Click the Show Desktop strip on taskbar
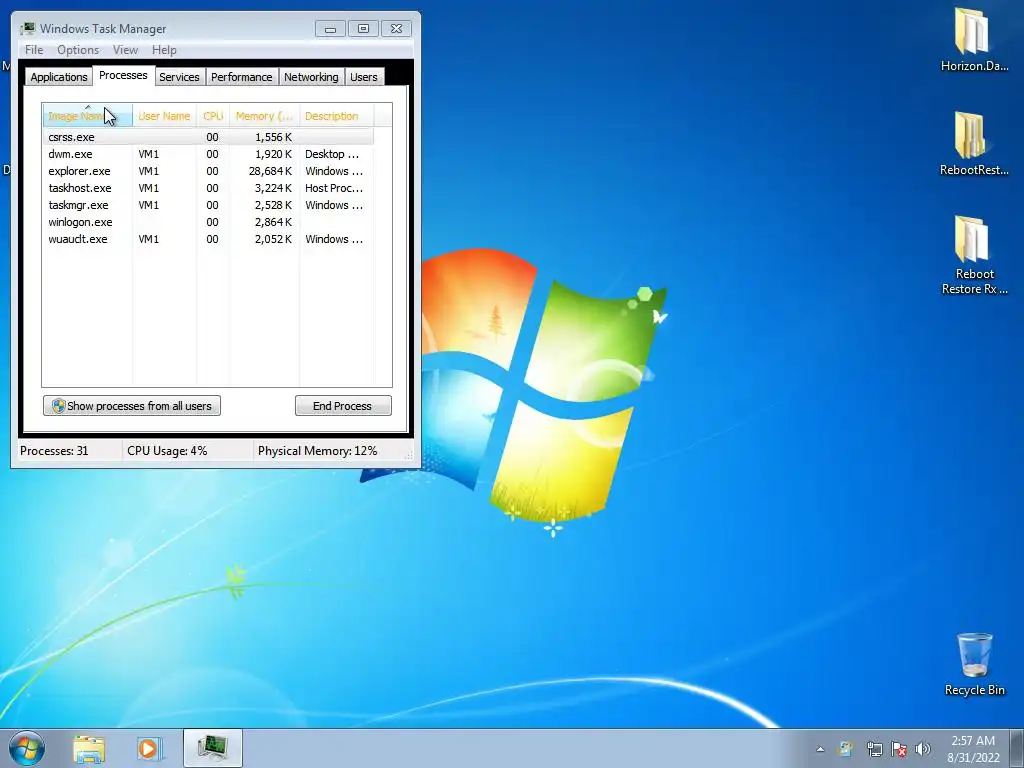Screen dimensions: 1024x768 (x=1018, y=748)
